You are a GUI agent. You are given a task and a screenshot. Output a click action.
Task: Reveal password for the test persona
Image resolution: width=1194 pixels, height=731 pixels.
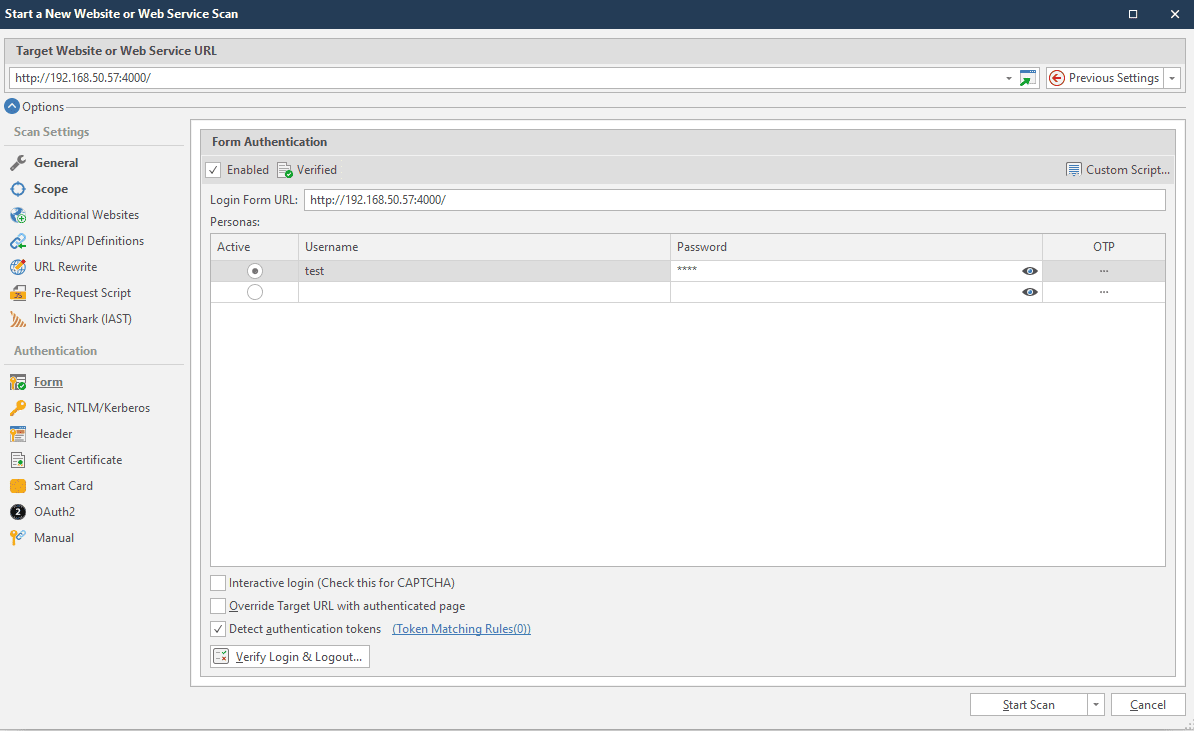tap(1029, 271)
